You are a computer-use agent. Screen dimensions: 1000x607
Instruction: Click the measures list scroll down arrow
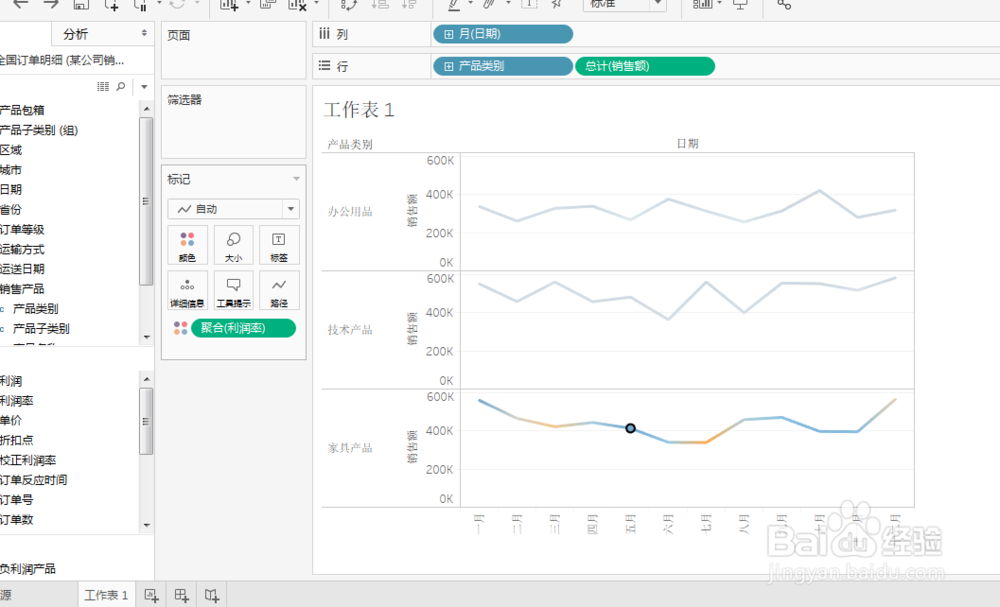click(x=147, y=525)
